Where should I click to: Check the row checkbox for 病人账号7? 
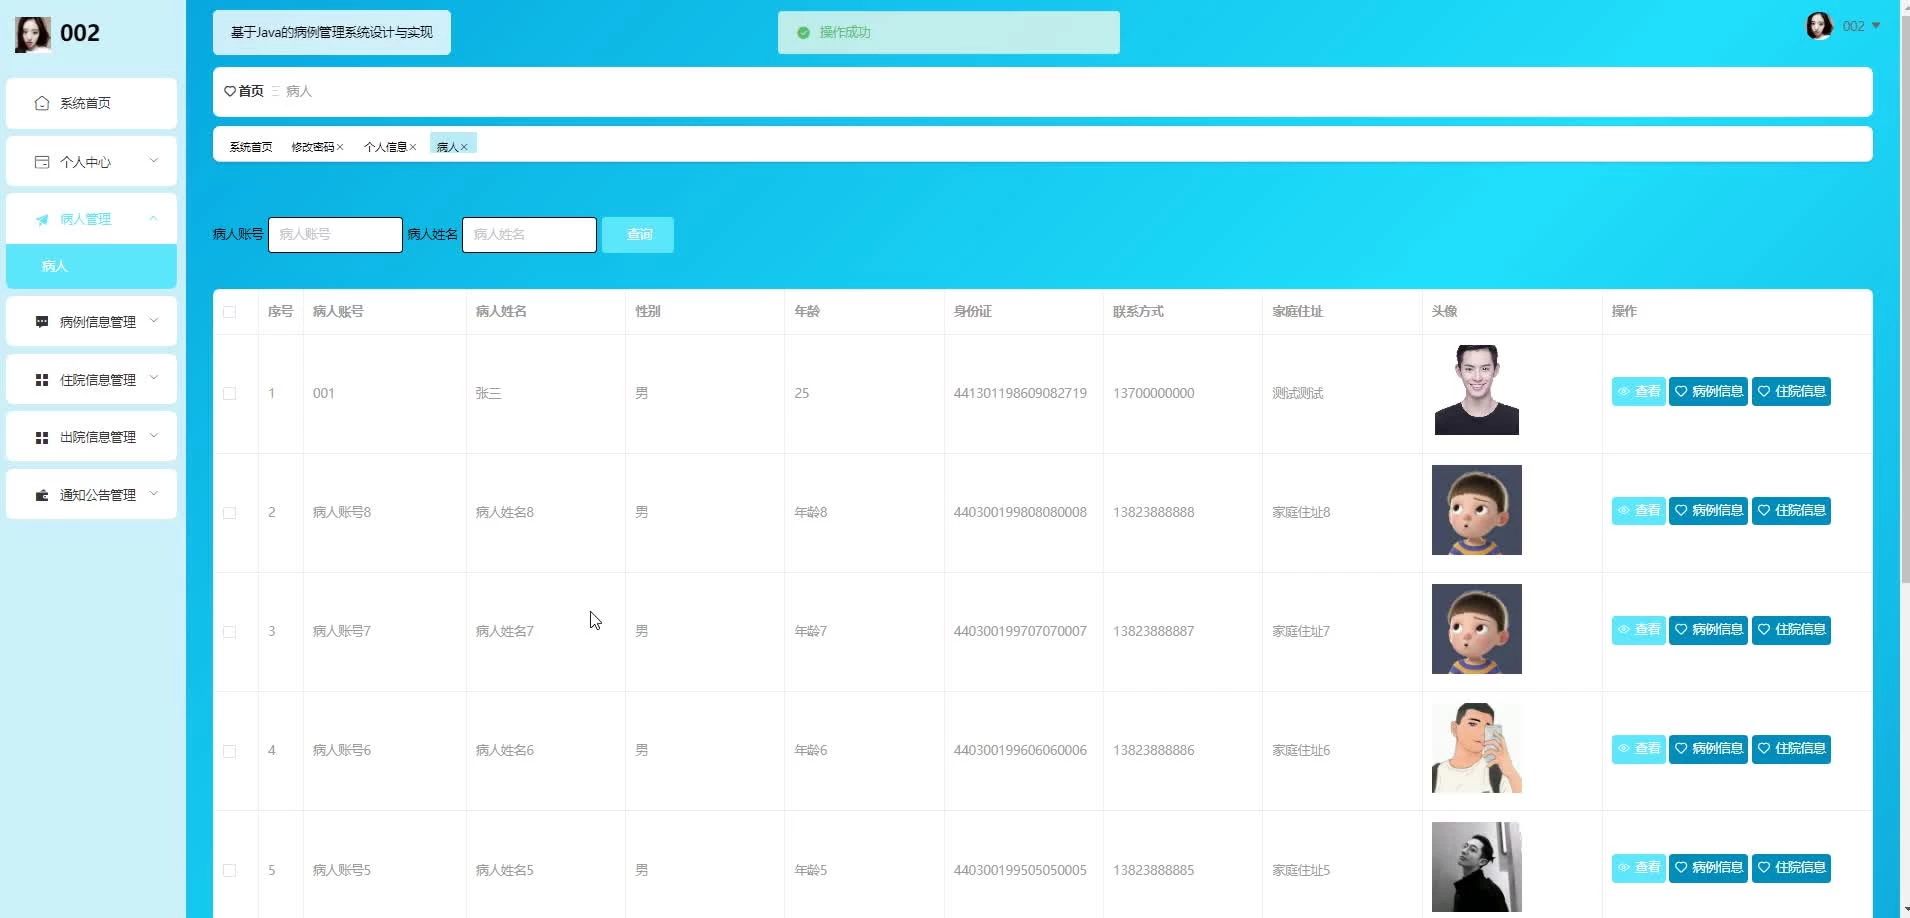[230, 632]
